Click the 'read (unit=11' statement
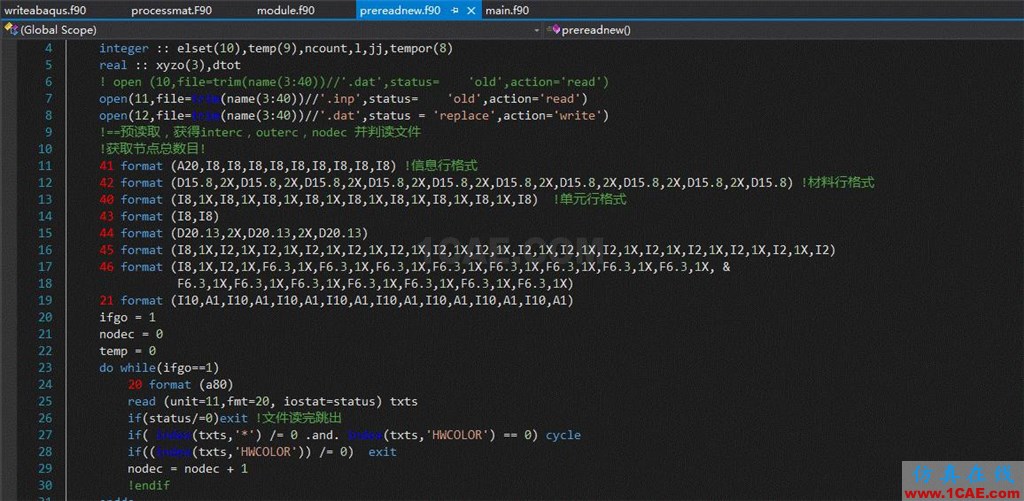 tap(273, 401)
